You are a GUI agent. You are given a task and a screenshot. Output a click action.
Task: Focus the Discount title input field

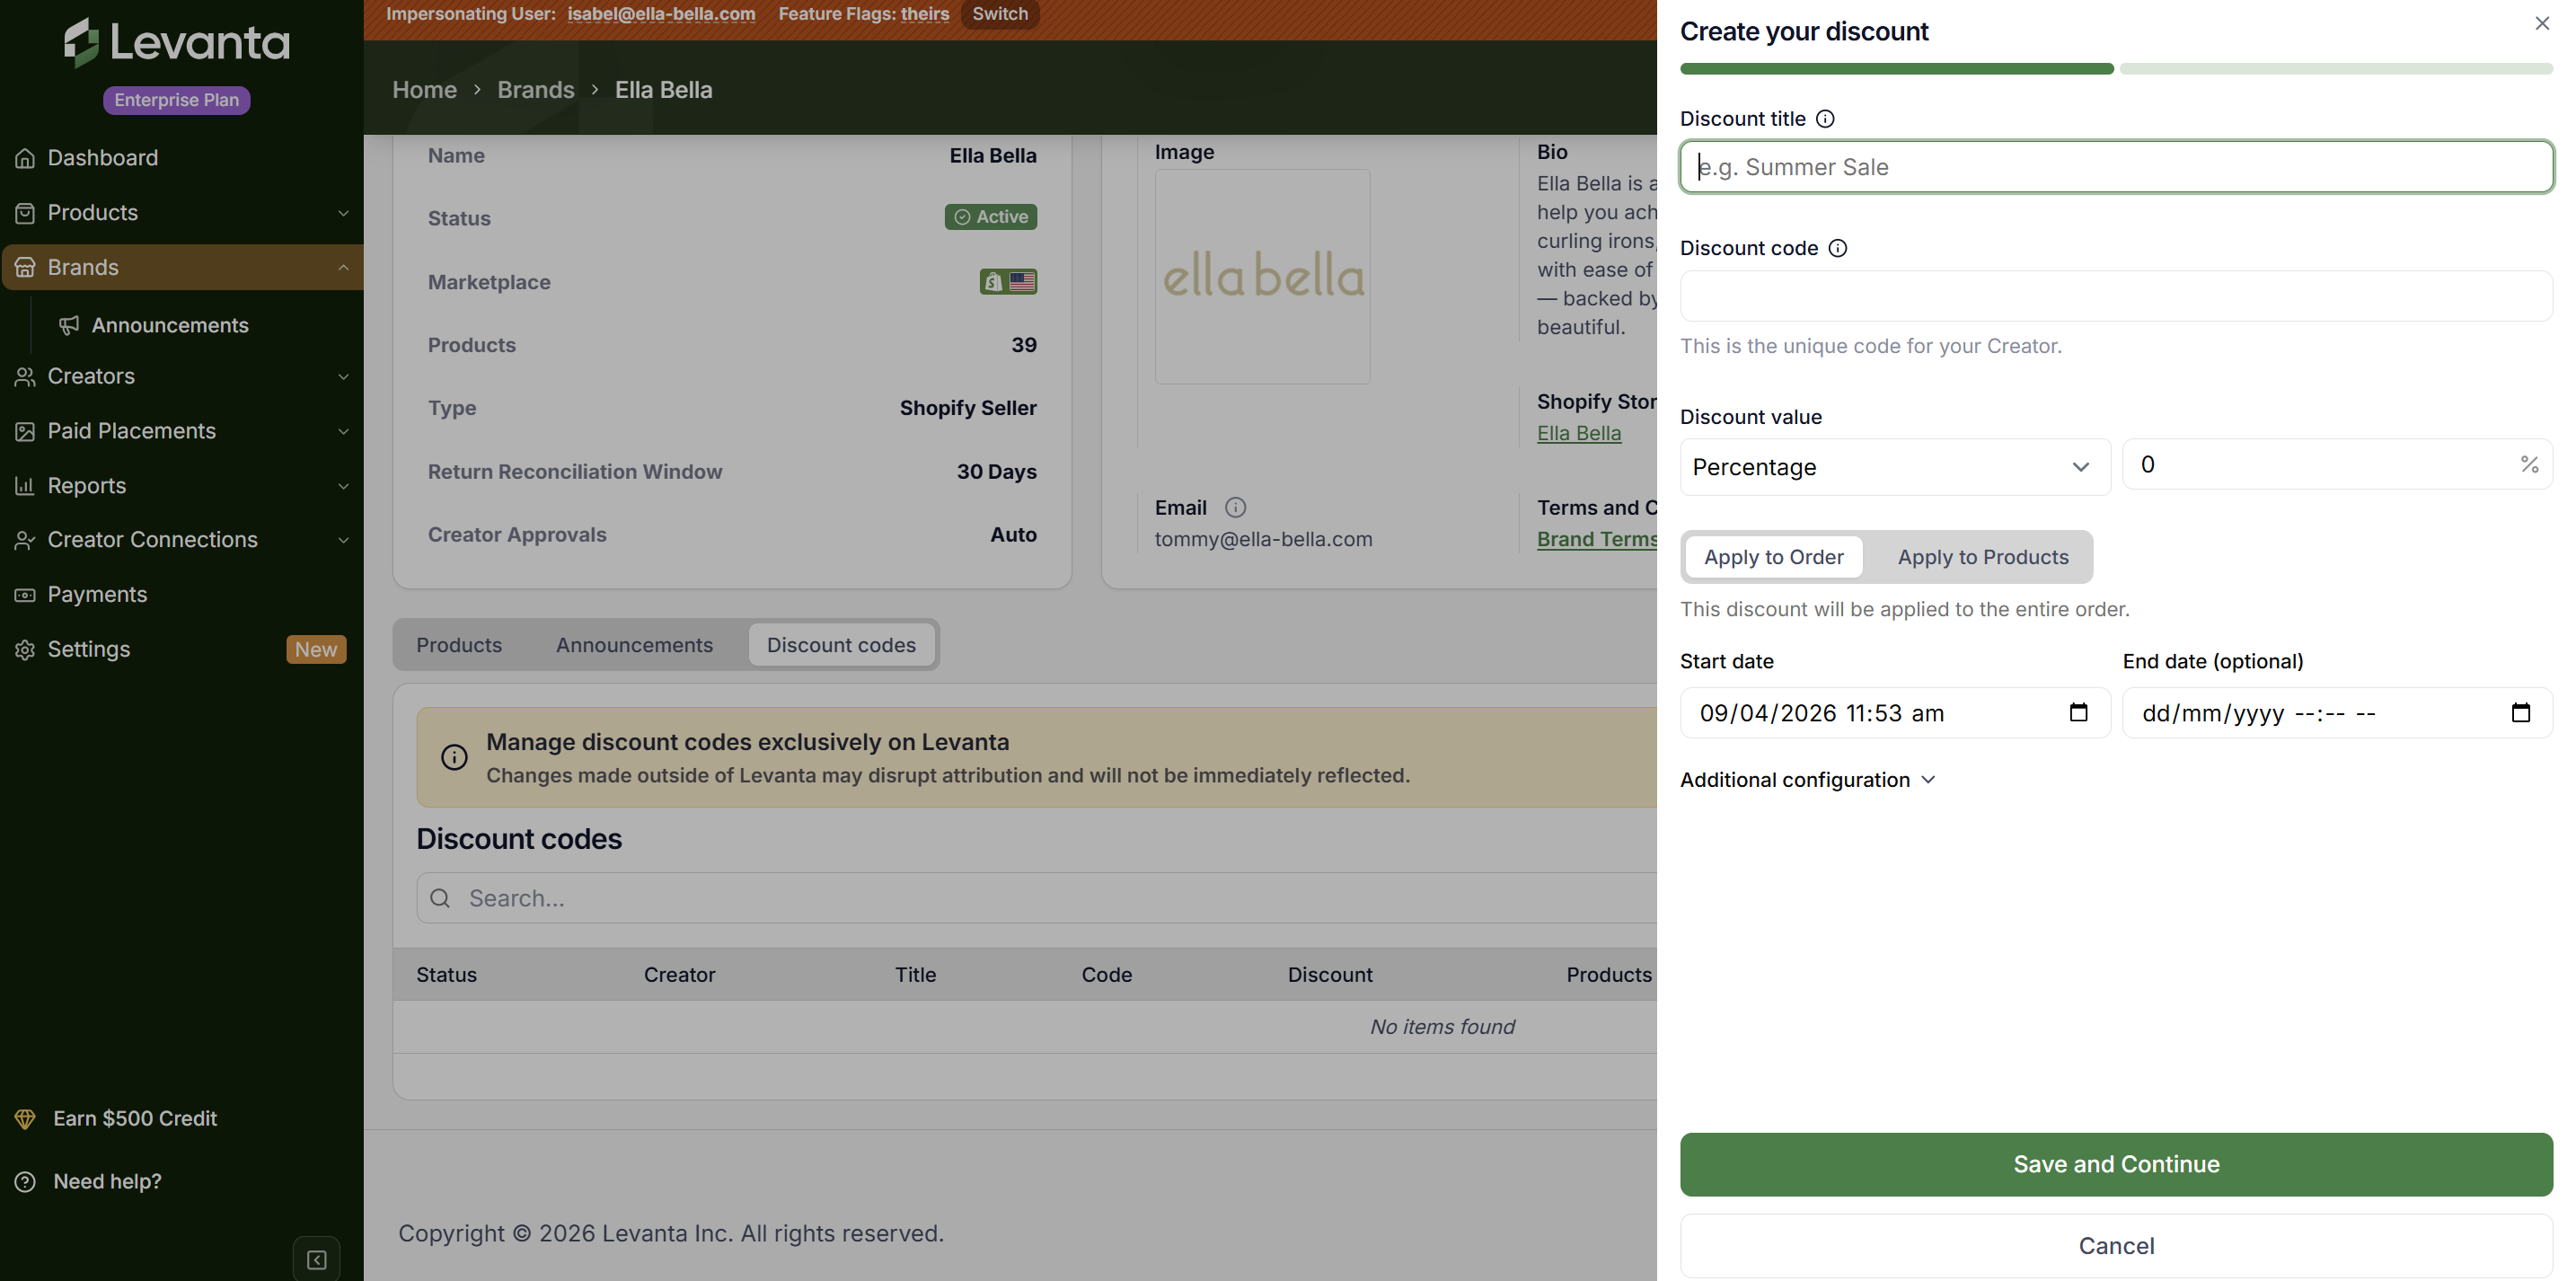coord(2116,167)
